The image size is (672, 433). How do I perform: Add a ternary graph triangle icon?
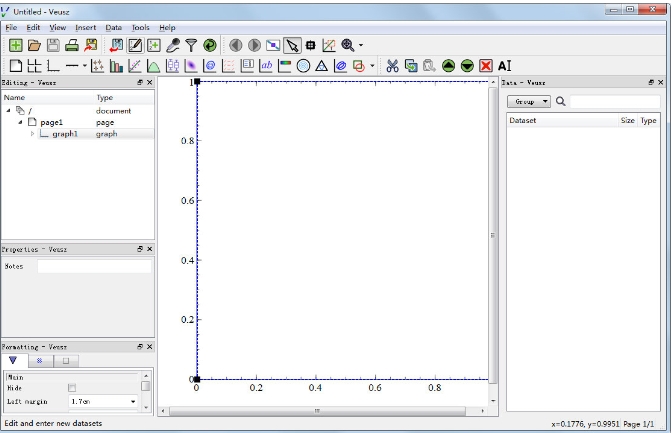coord(322,66)
